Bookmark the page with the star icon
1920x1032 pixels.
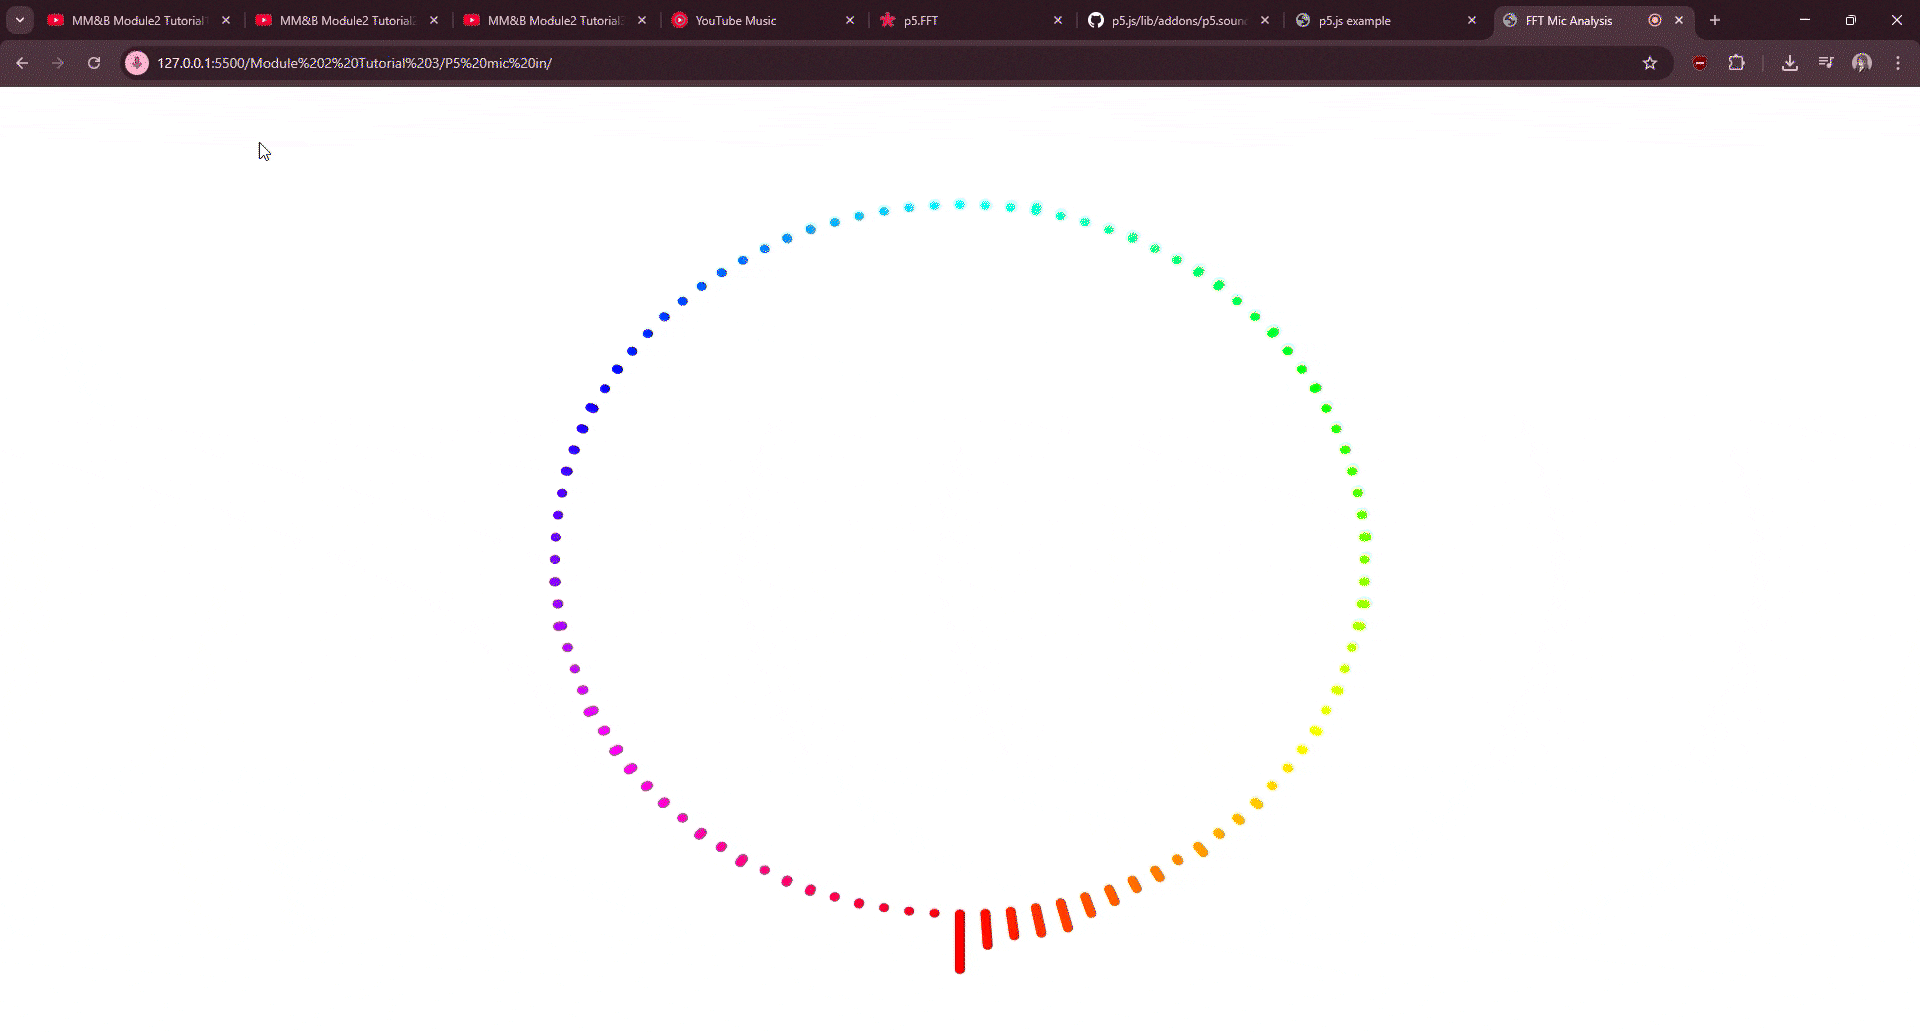click(1648, 62)
